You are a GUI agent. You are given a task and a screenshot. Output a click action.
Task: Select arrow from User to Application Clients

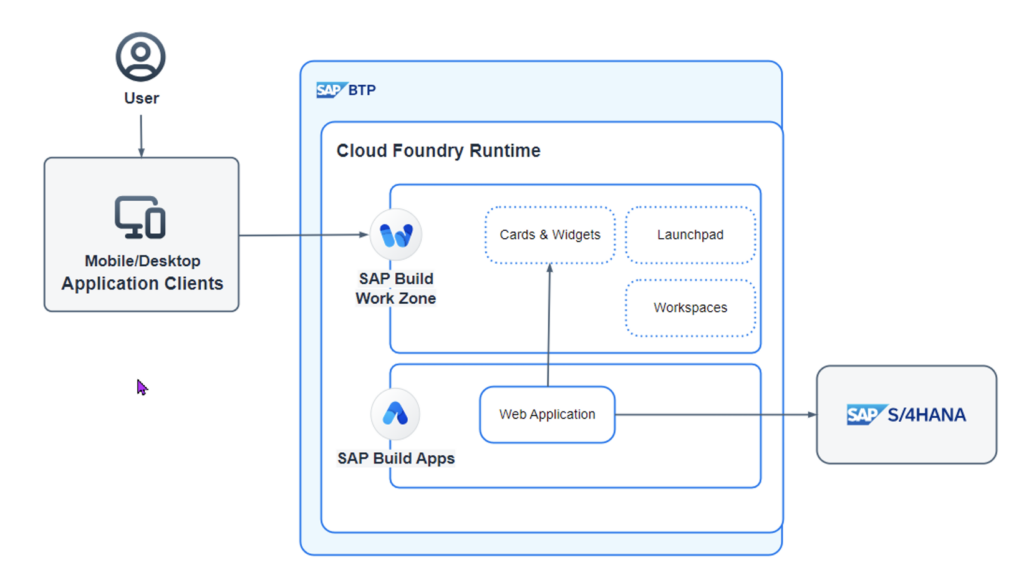(141, 134)
